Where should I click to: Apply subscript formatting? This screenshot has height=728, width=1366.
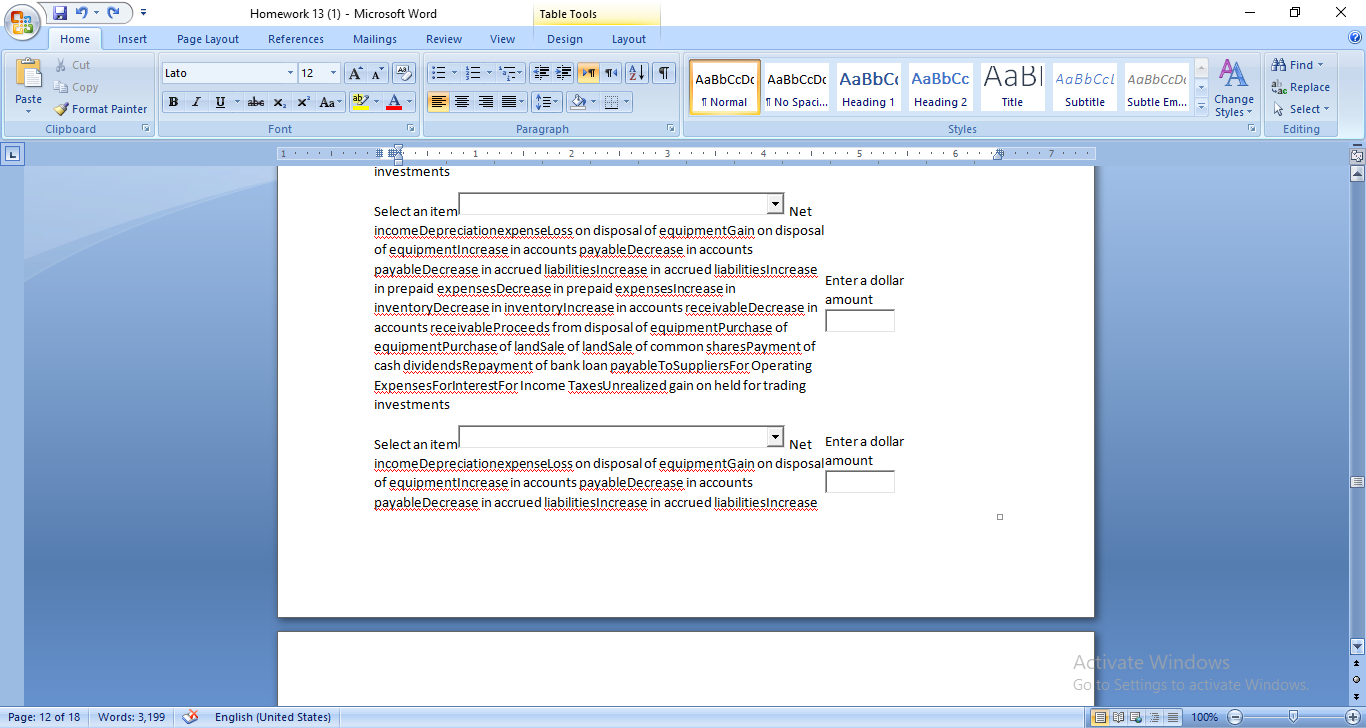point(280,102)
